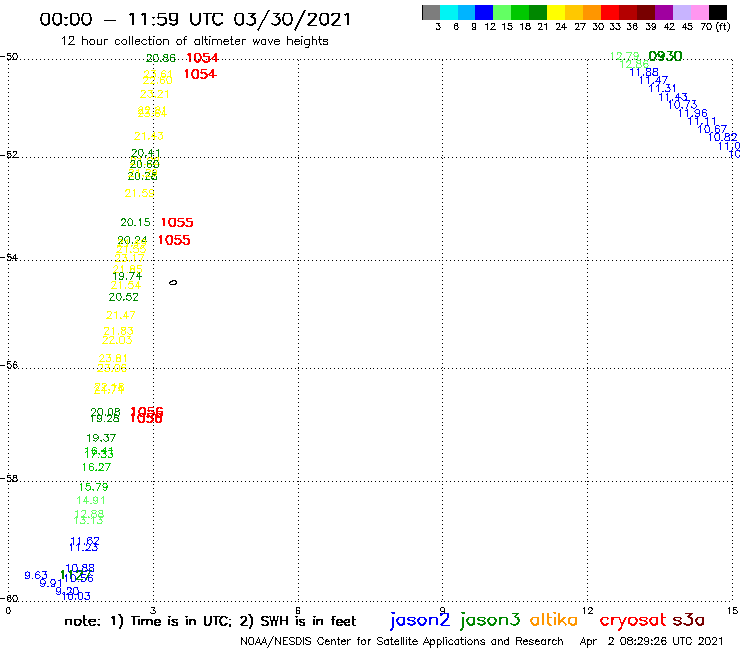Image resolution: width=740 pixels, height=650 pixels.
Task: Click the date range title '00:00 – 11:59 UTC 03/30/2021'
Action: pyautogui.click(x=195, y=19)
